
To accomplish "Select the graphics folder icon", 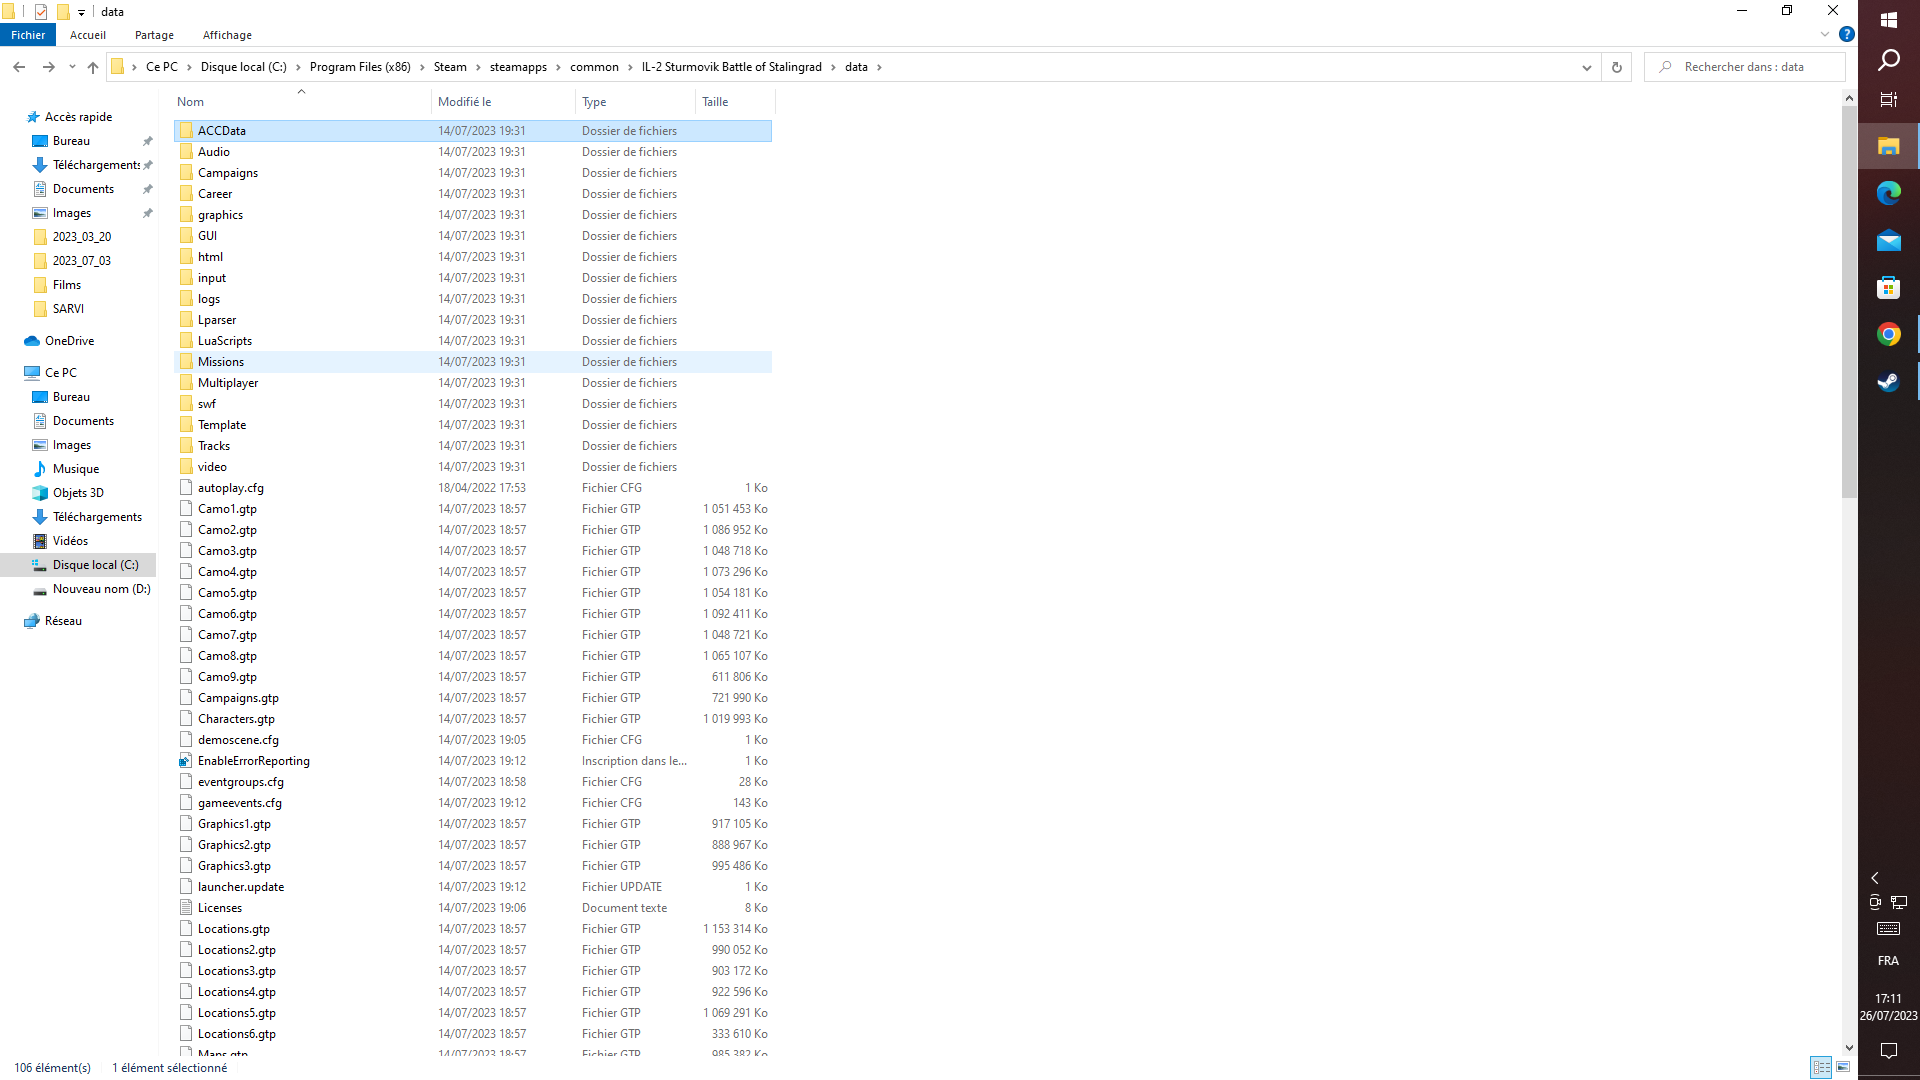I will [186, 215].
